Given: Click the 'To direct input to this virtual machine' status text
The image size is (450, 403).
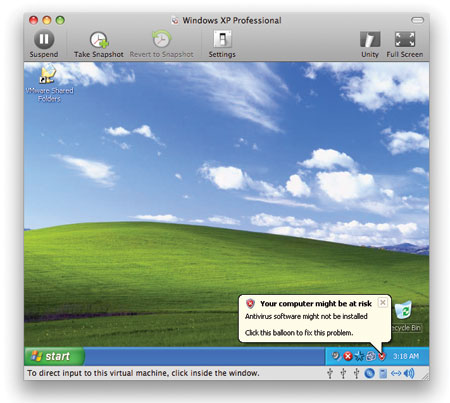Looking at the screenshot, I should (143, 373).
